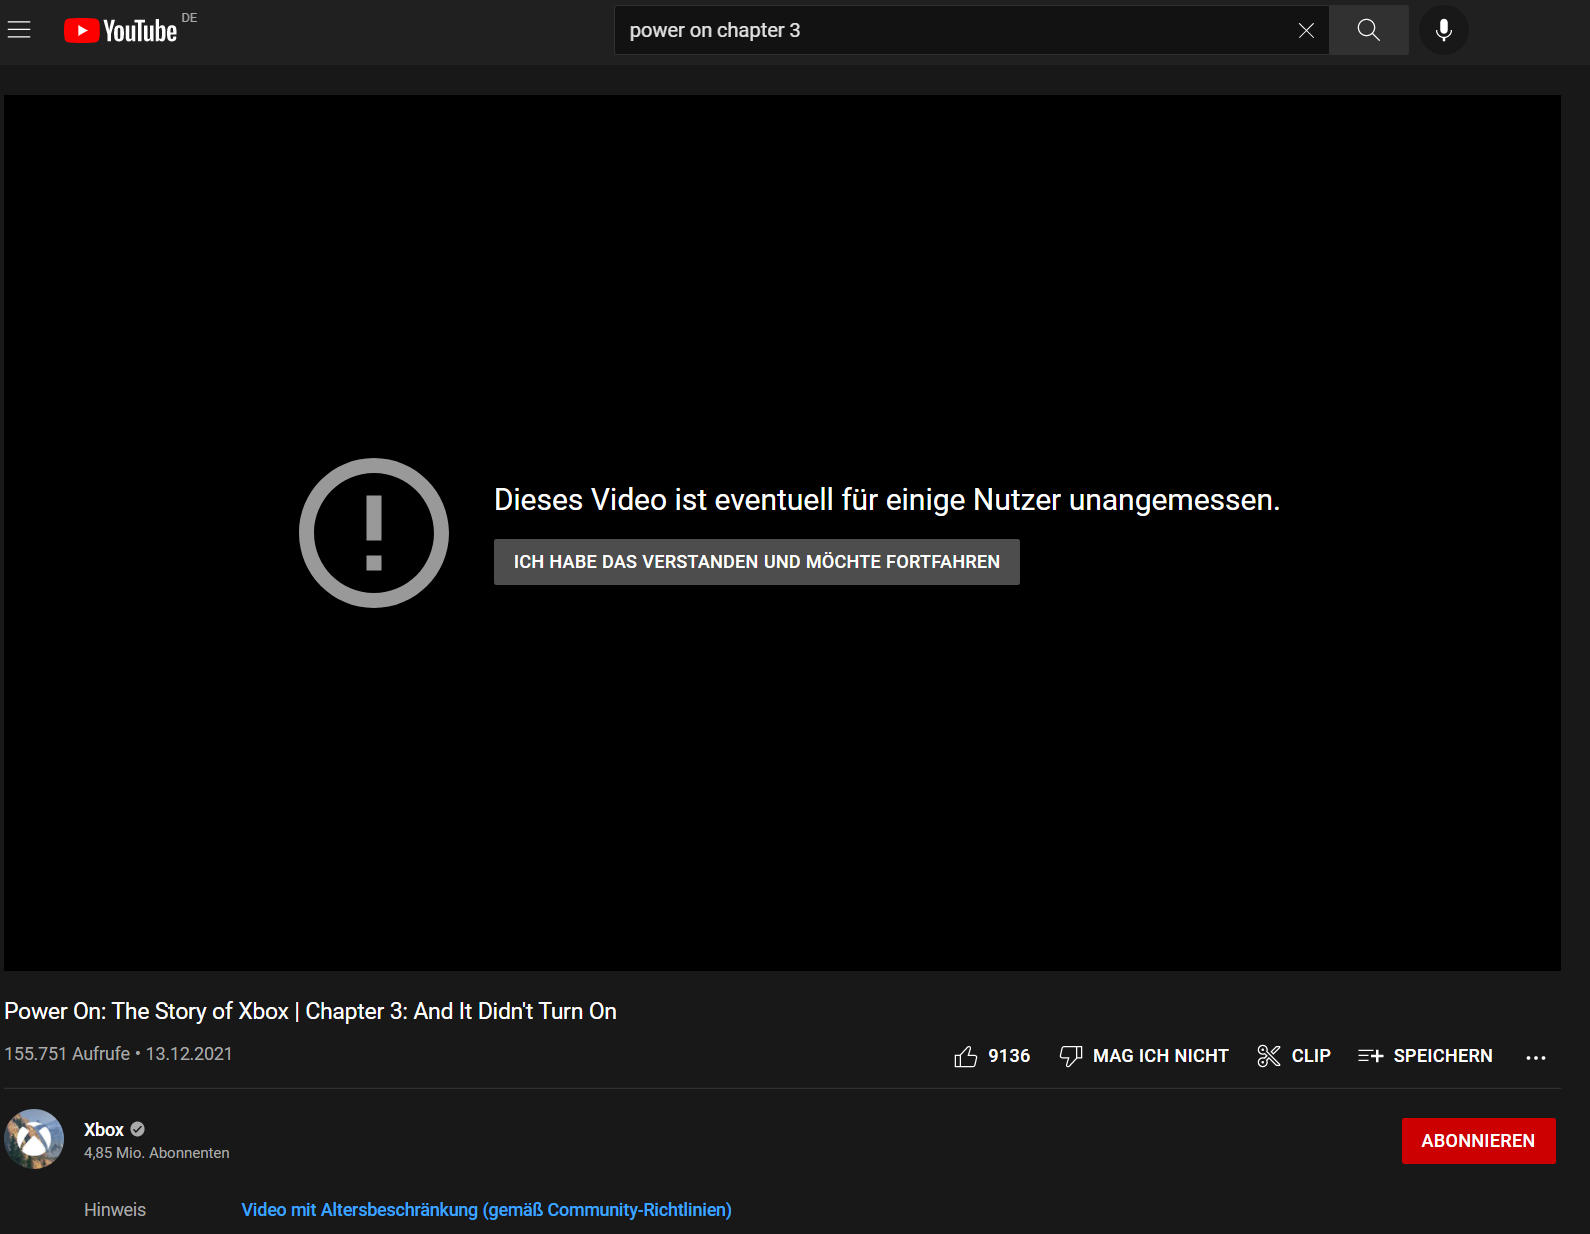Start voice search with microphone

coord(1444,30)
